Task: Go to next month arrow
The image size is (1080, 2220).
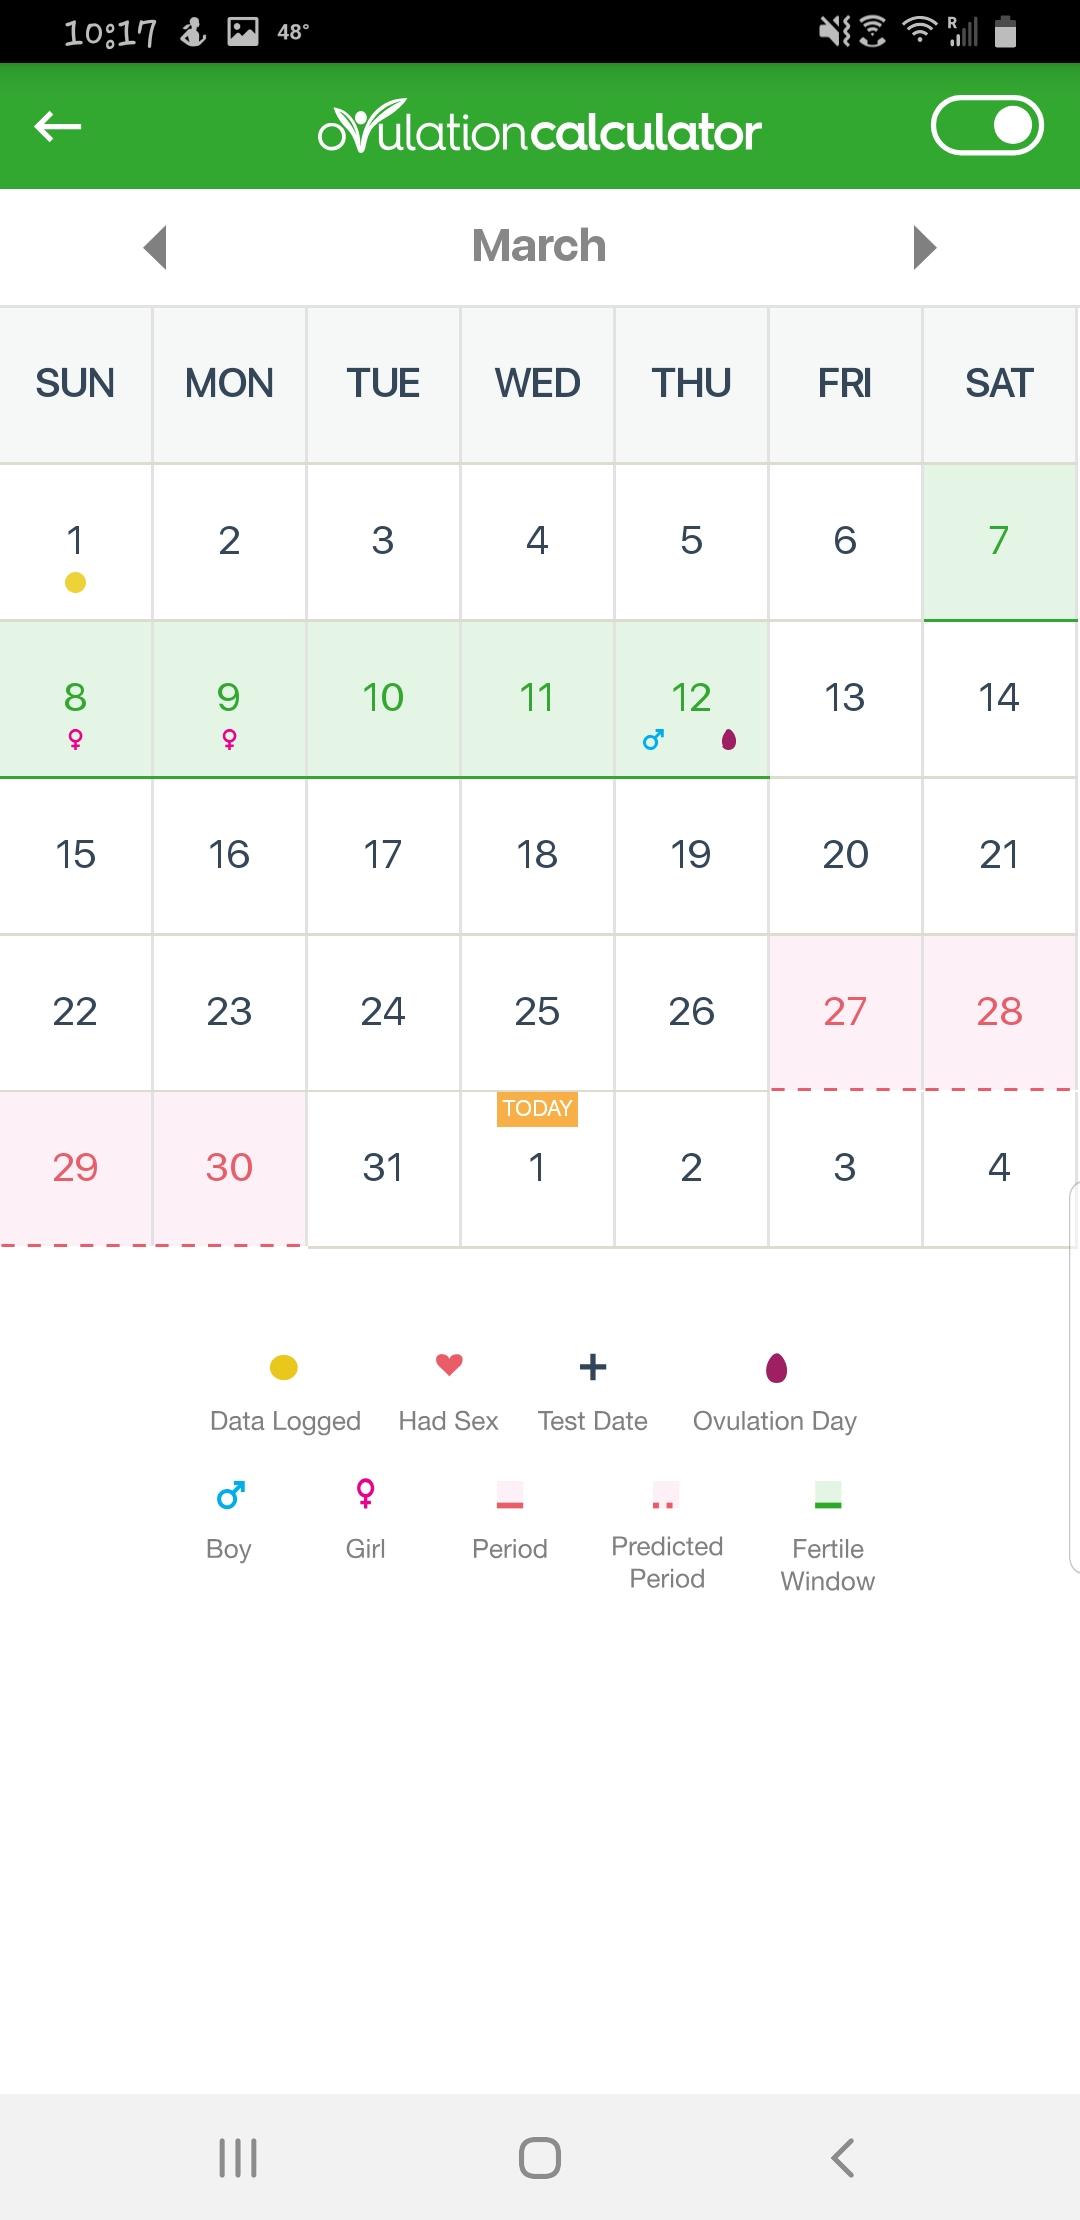Action: click(925, 247)
